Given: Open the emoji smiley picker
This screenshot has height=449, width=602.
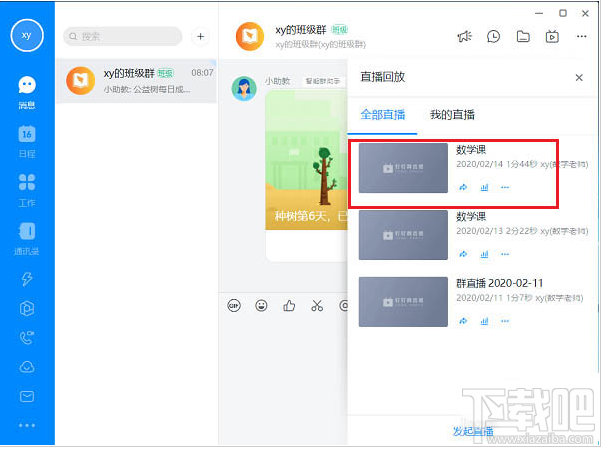Looking at the screenshot, I should pos(261,306).
